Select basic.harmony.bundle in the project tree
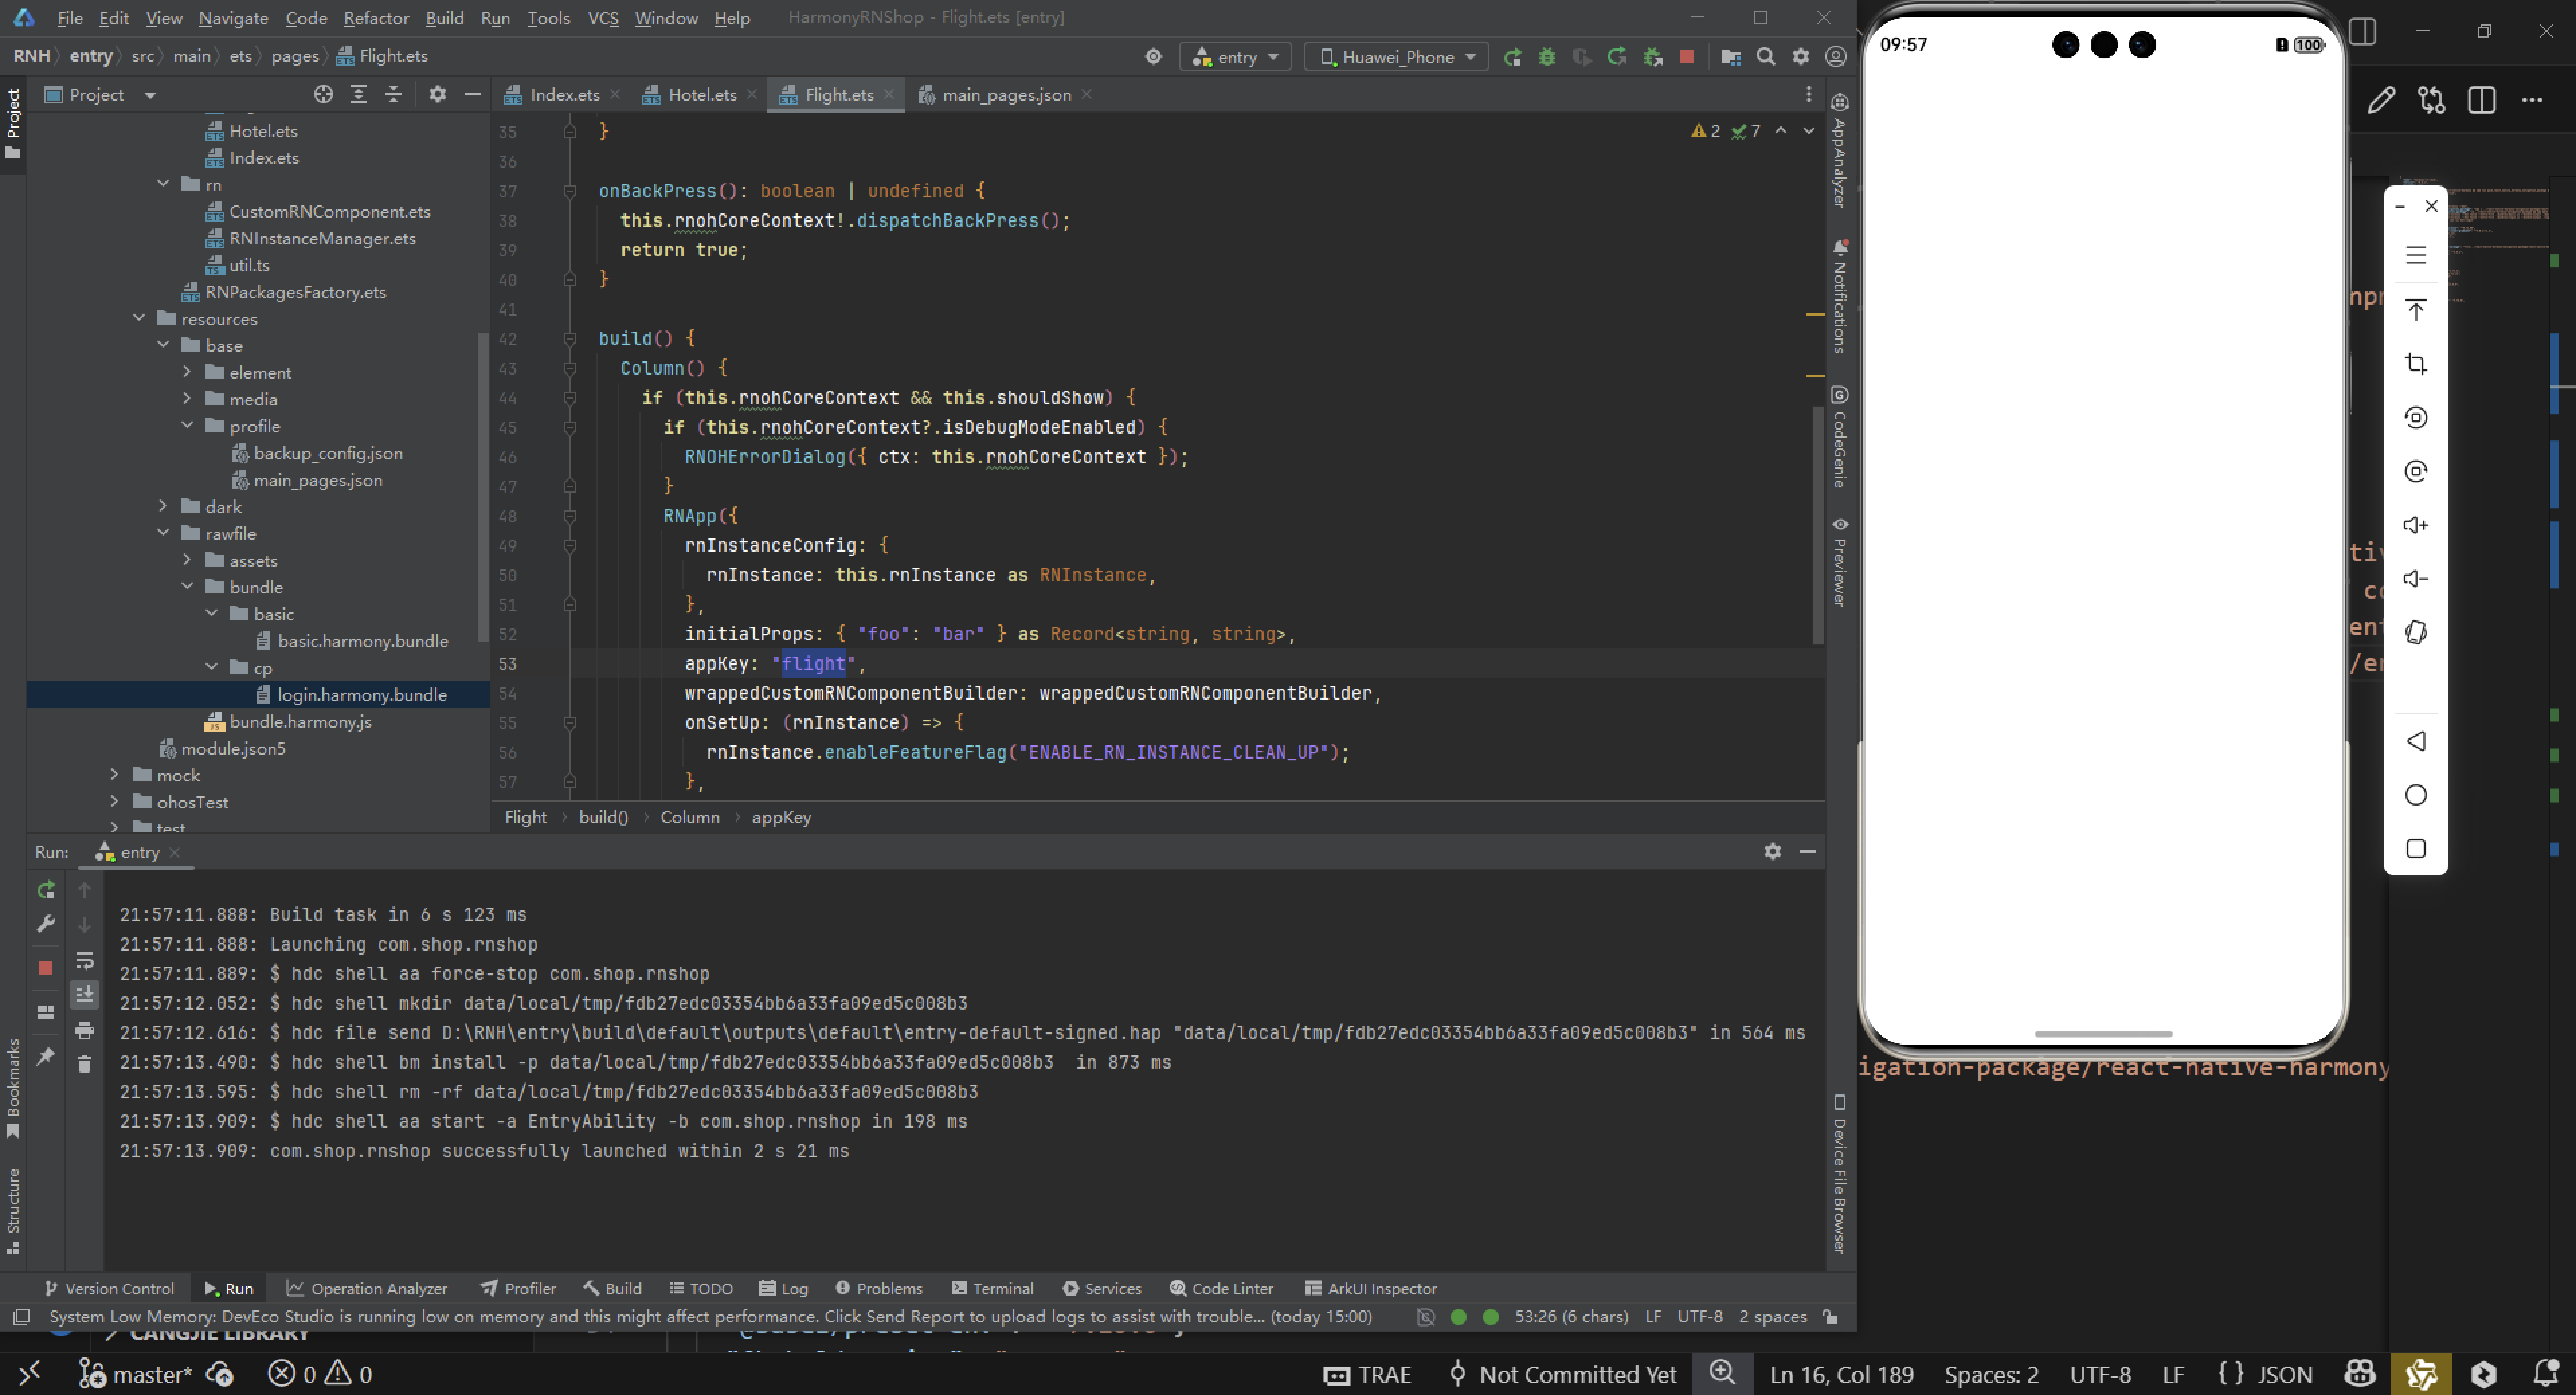Image resolution: width=2576 pixels, height=1395 pixels. click(x=362, y=641)
